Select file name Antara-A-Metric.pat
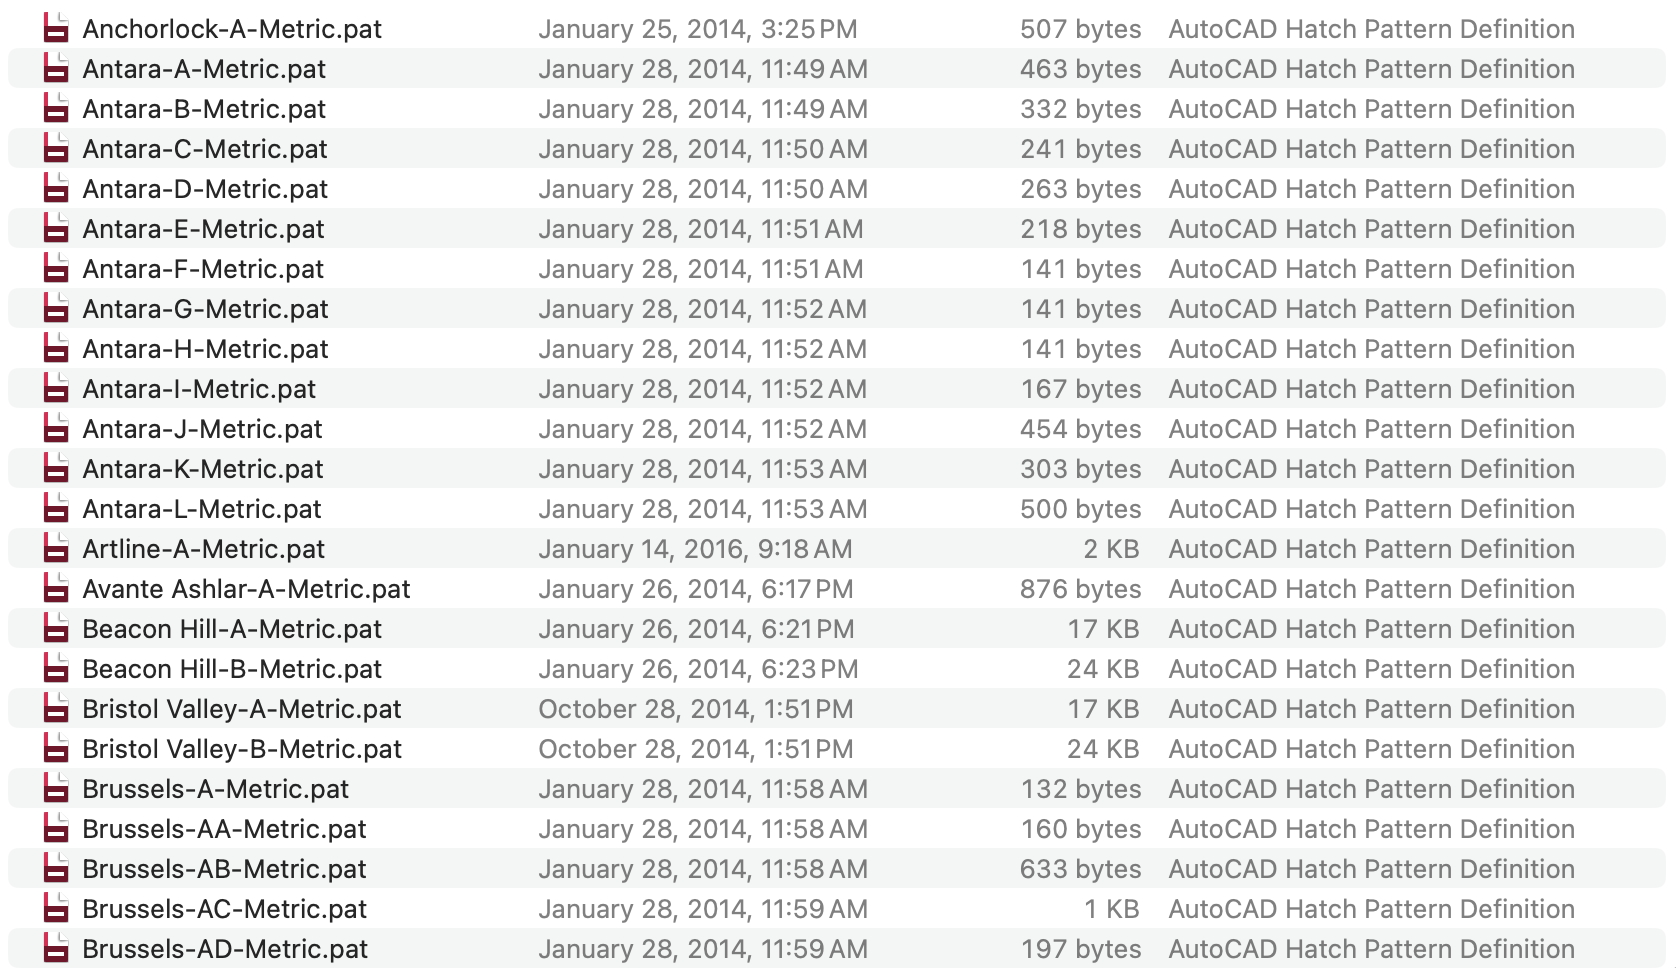 [x=204, y=69]
